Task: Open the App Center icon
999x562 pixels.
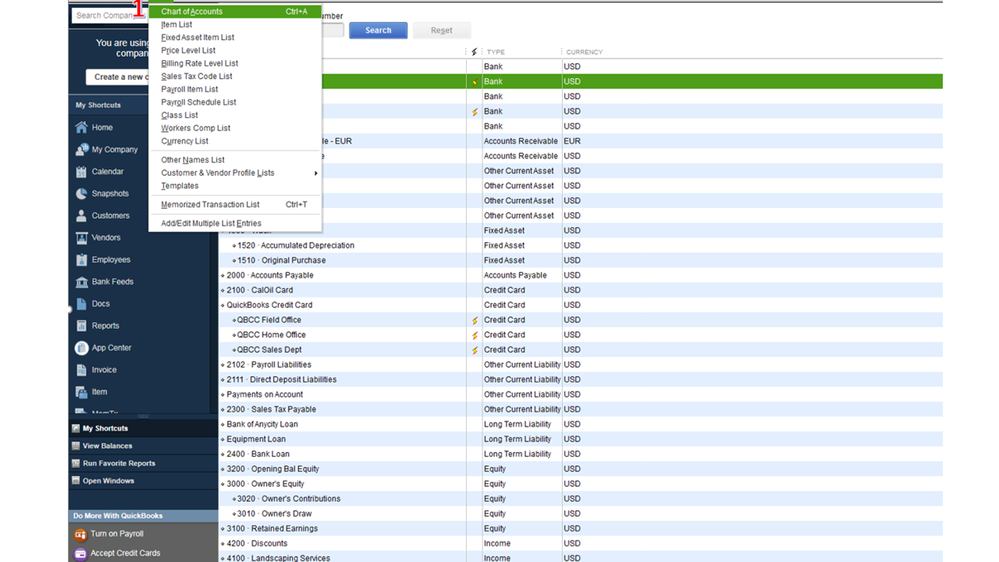Action: tap(82, 348)
